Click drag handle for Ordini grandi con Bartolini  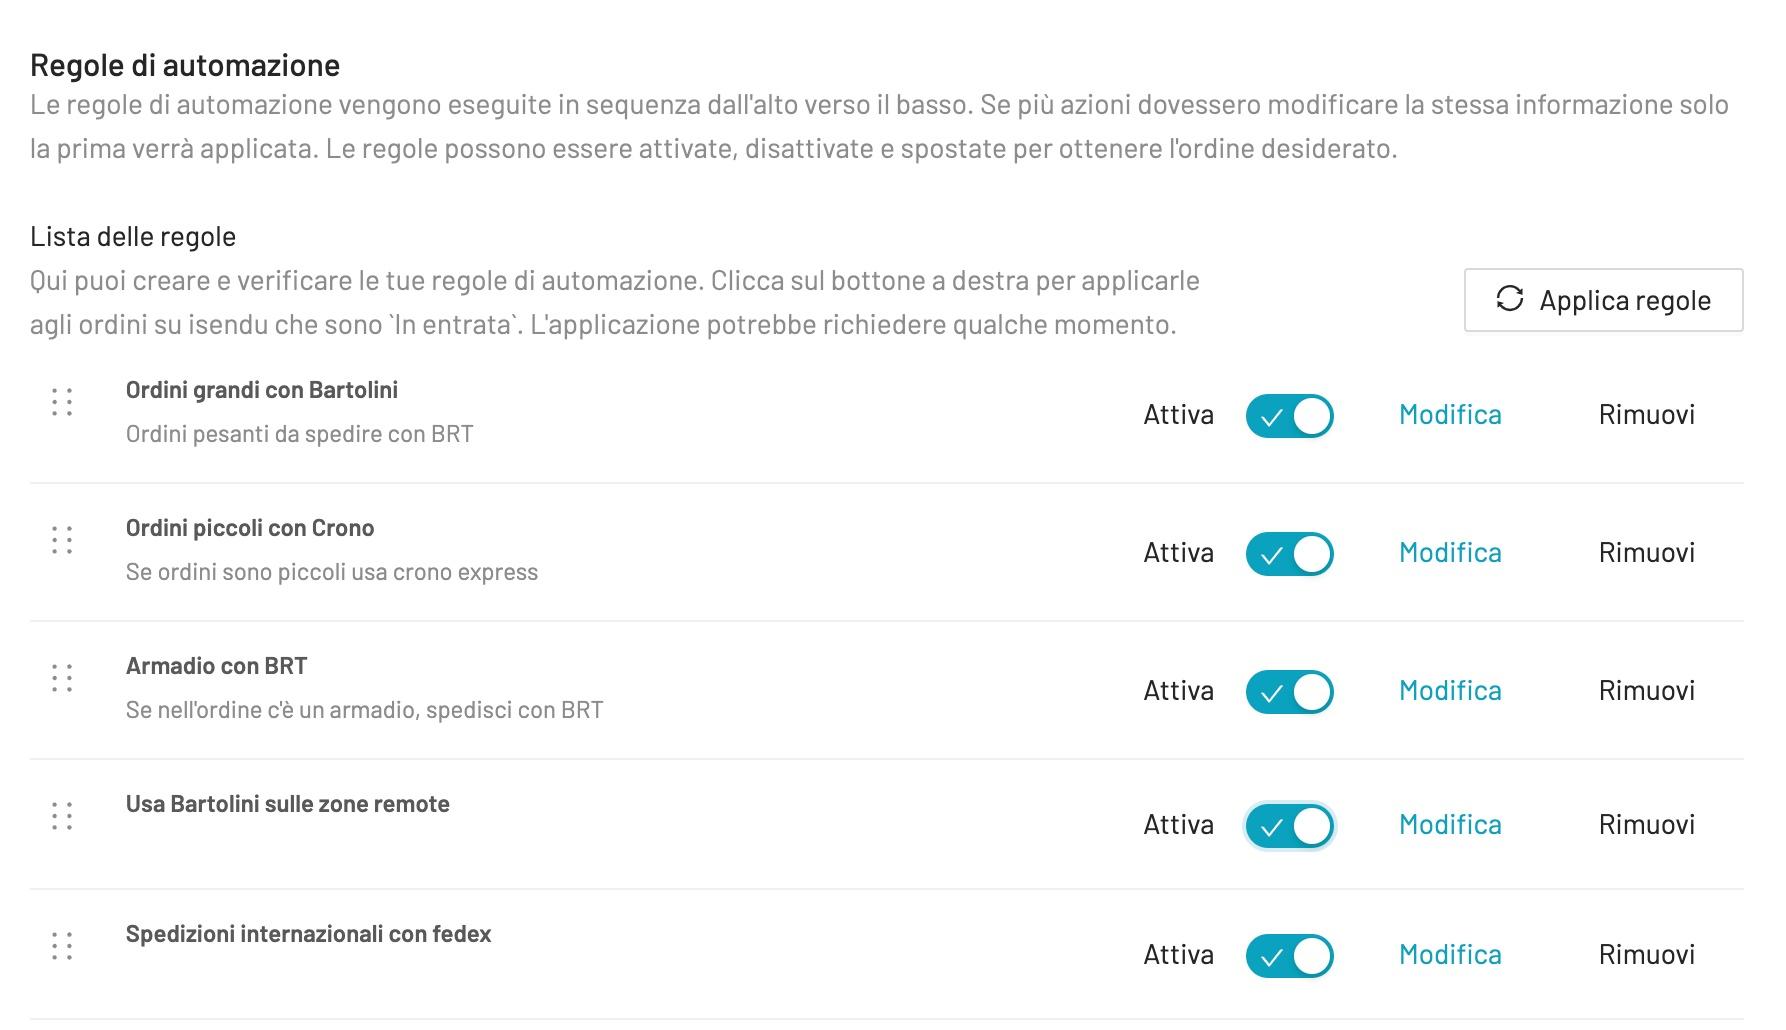pos(62,402)
